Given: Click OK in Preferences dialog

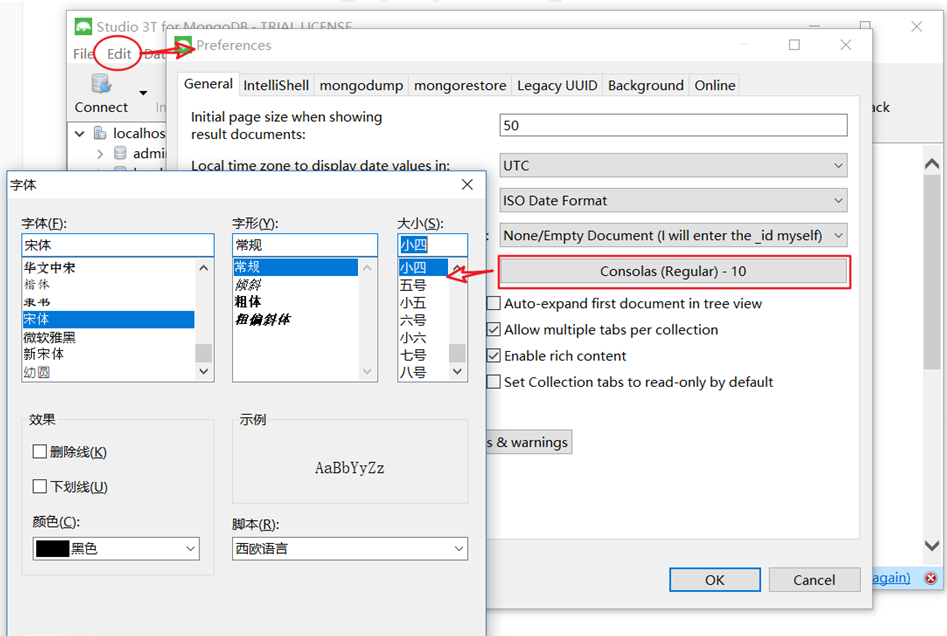Looking at the screenshot, I should [714, 580].
